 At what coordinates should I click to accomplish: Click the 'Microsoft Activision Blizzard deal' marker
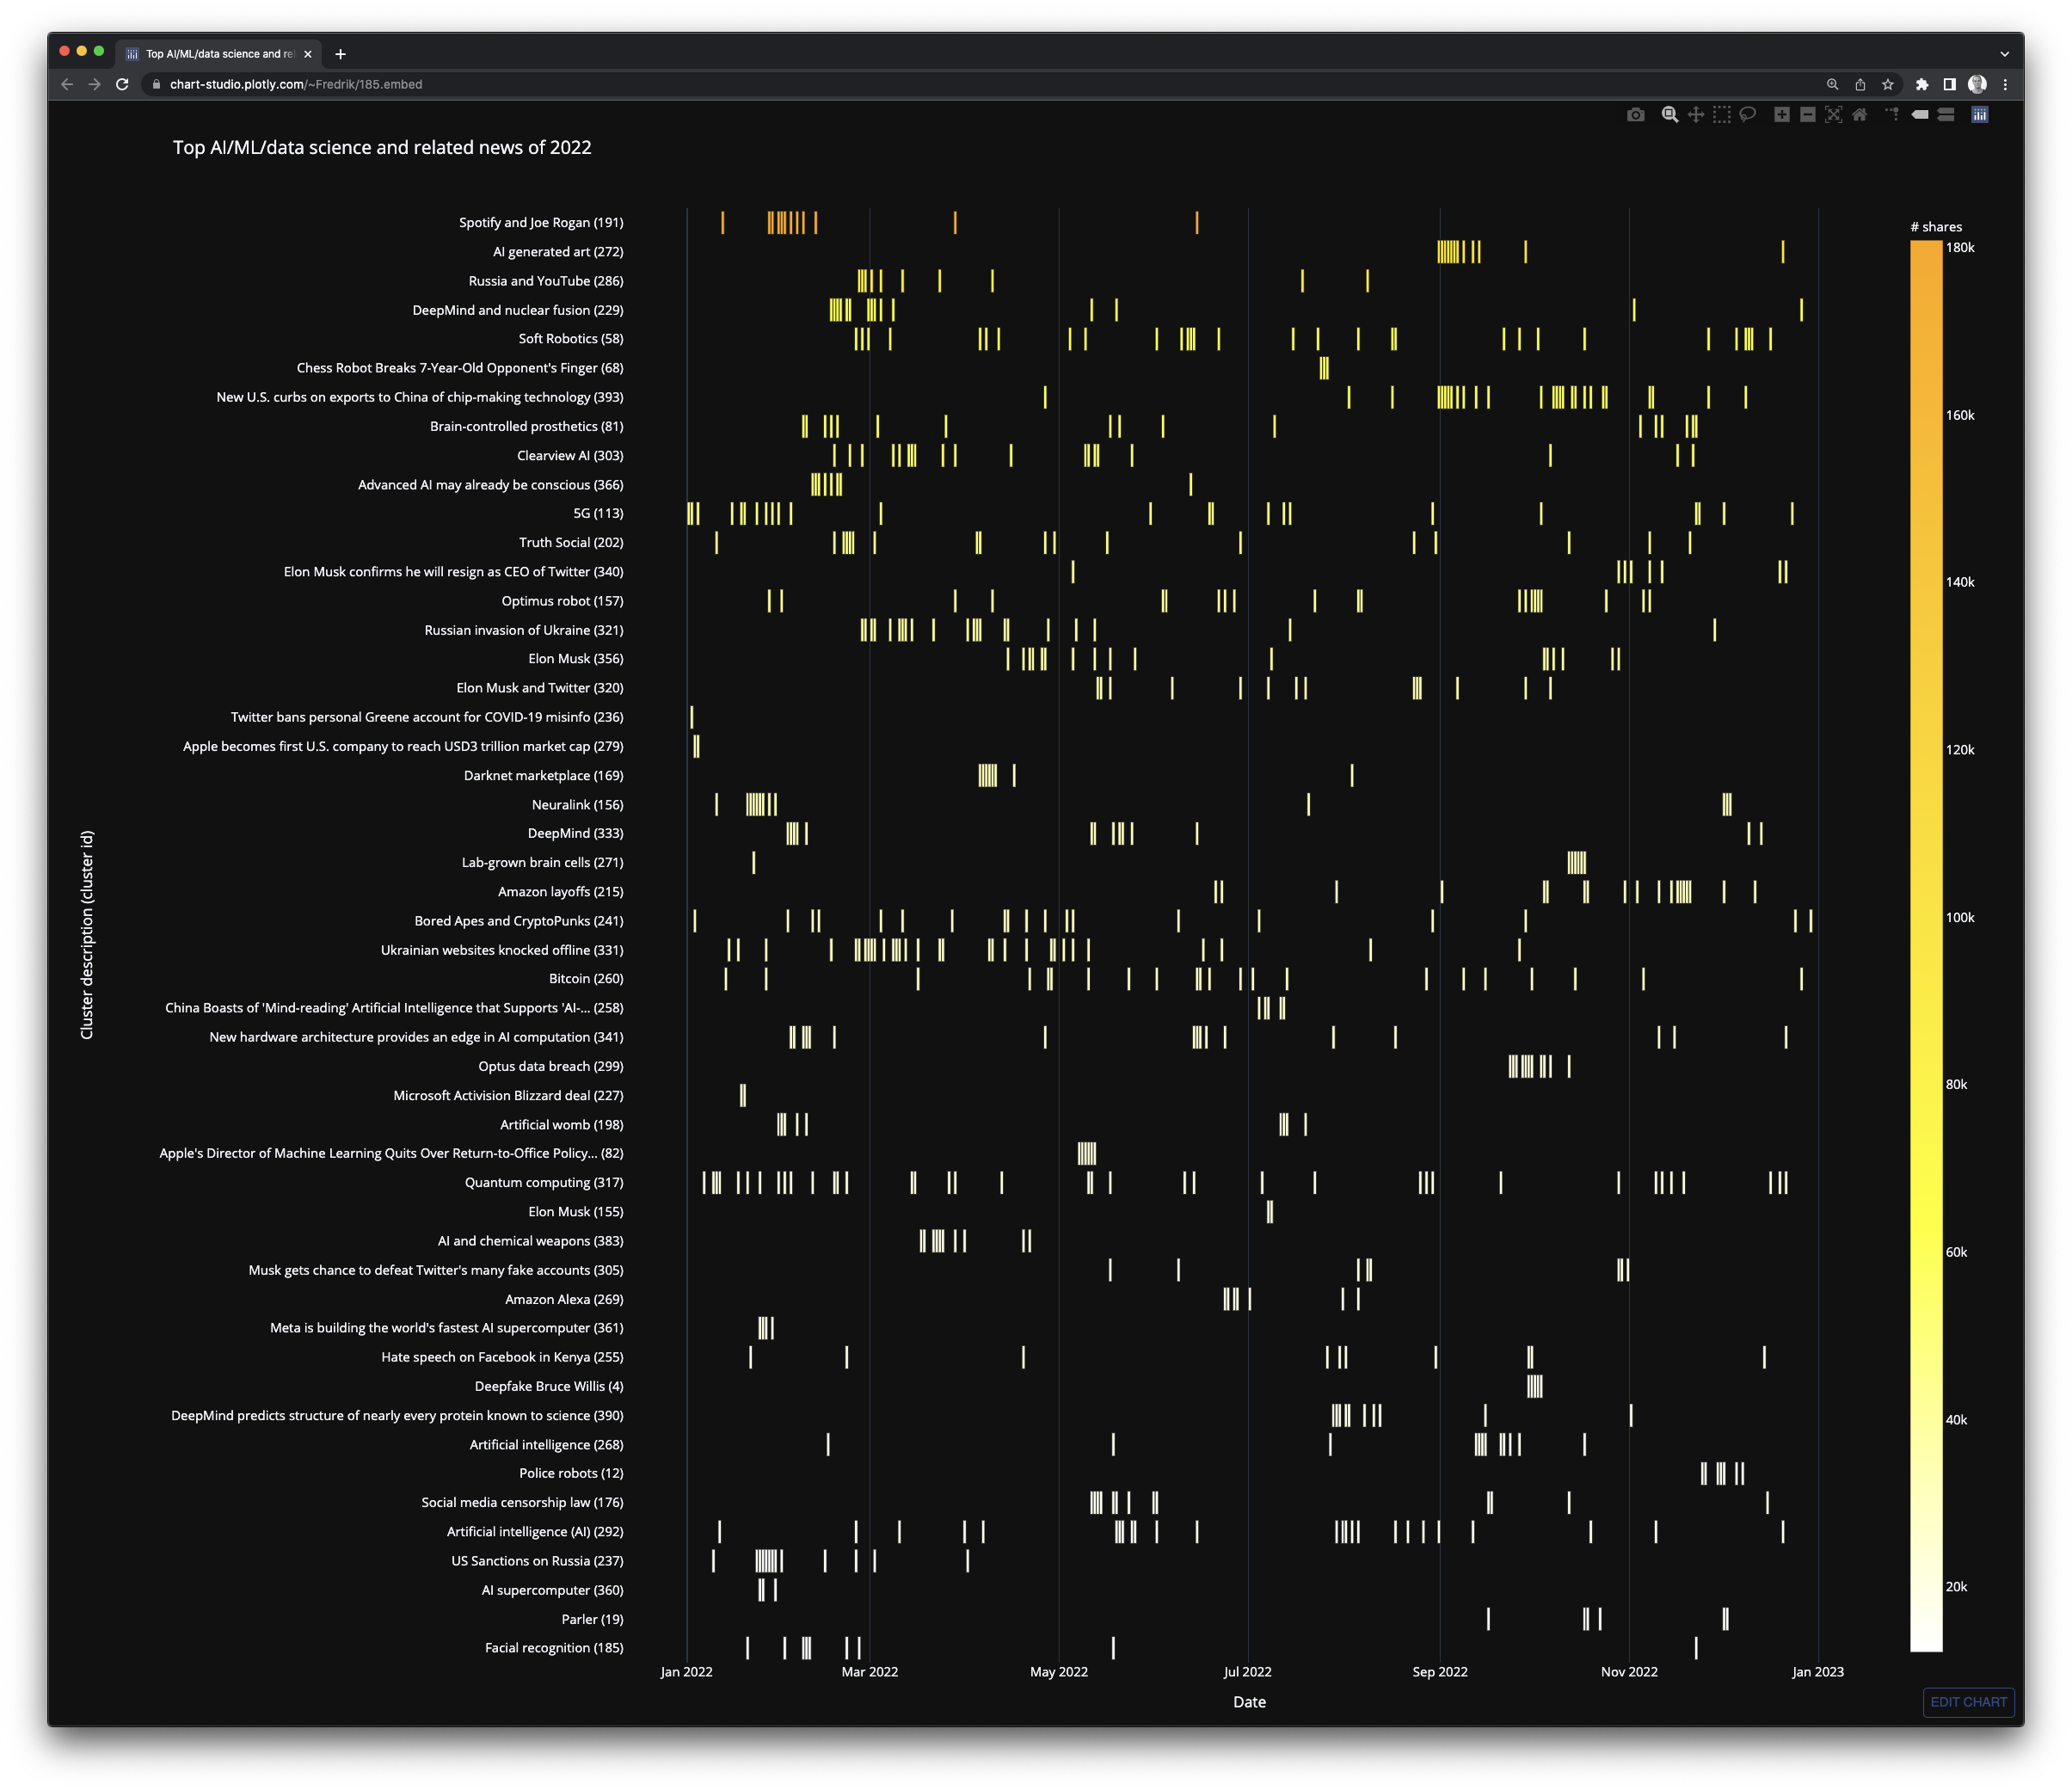[742, 1096]
